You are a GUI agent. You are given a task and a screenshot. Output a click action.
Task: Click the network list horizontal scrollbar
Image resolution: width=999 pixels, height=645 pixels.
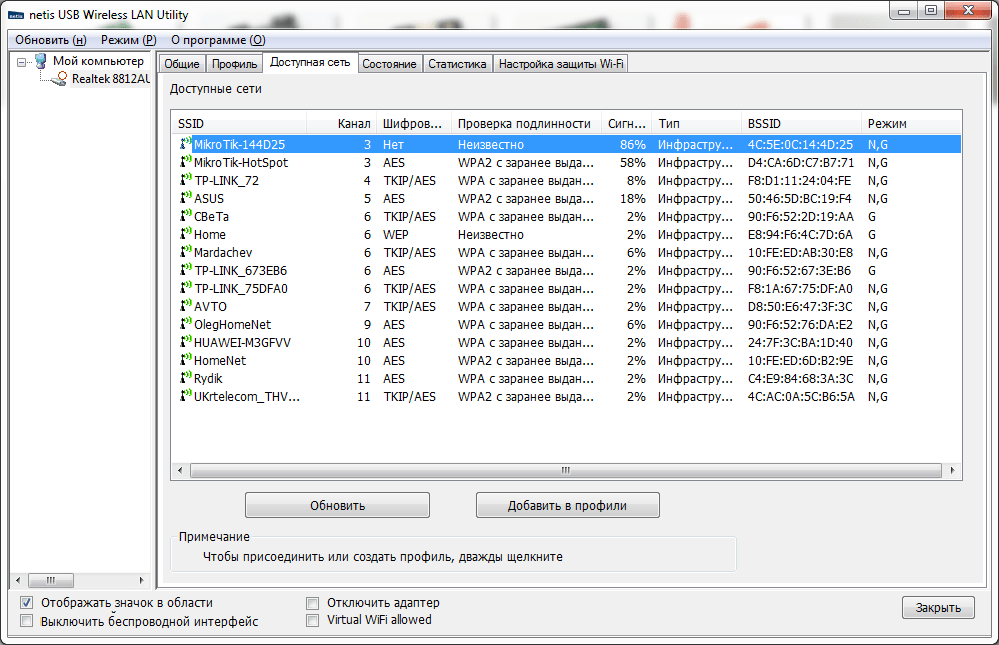(x=565, y=470)
